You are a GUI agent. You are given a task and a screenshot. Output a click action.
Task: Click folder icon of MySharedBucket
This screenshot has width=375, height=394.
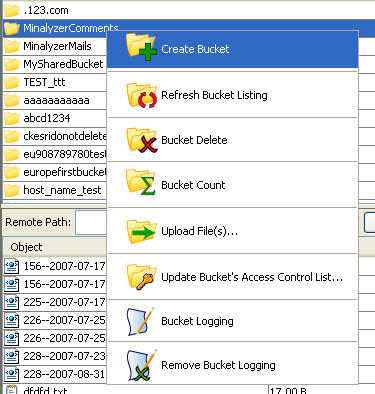pyautogui.click(x=12, y=64)
